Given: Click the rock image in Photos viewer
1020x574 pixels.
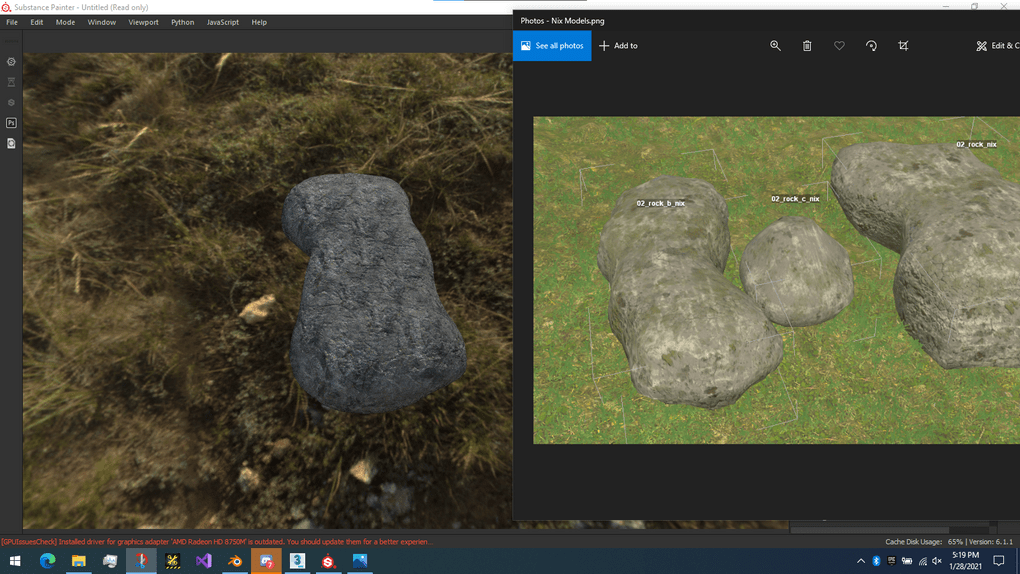Looking at the screenshot, I should 776,280.
